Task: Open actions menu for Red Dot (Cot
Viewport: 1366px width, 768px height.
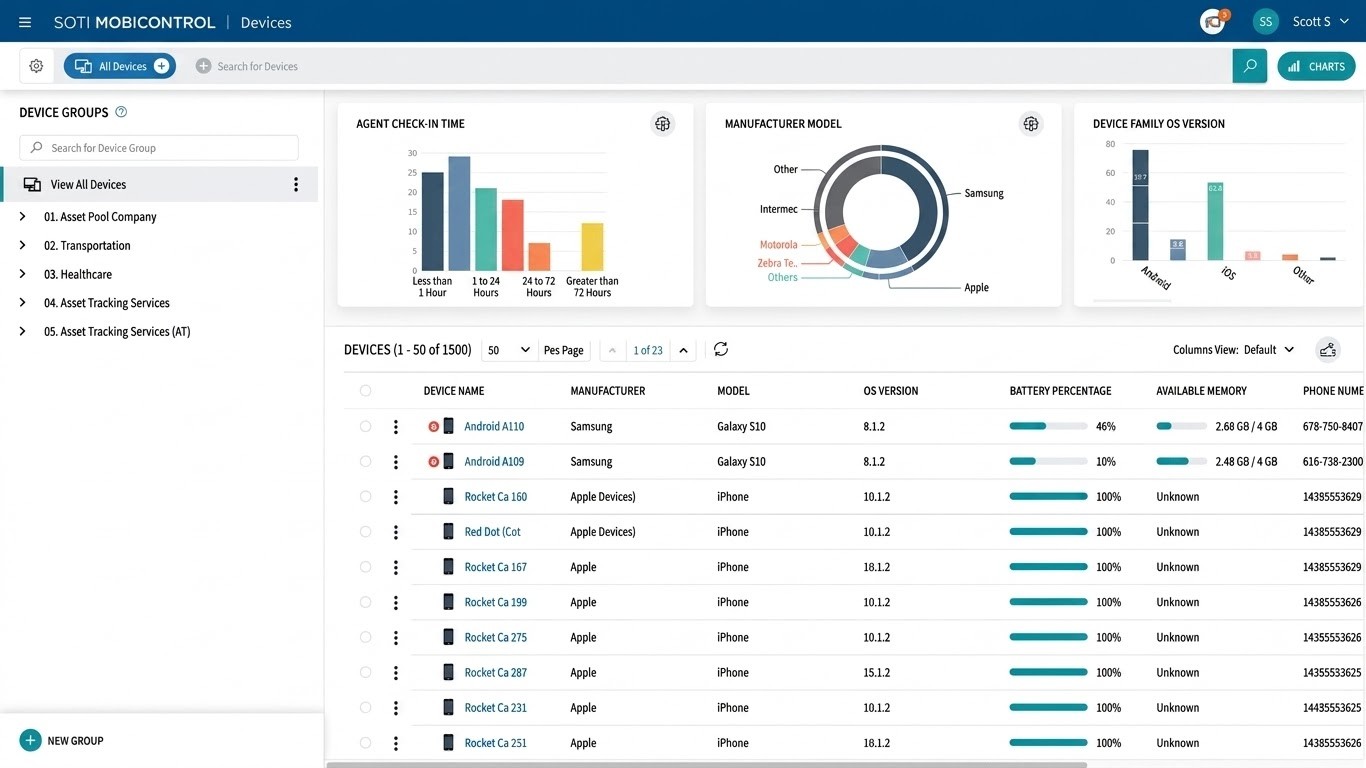Action: [x=396, y=532]
